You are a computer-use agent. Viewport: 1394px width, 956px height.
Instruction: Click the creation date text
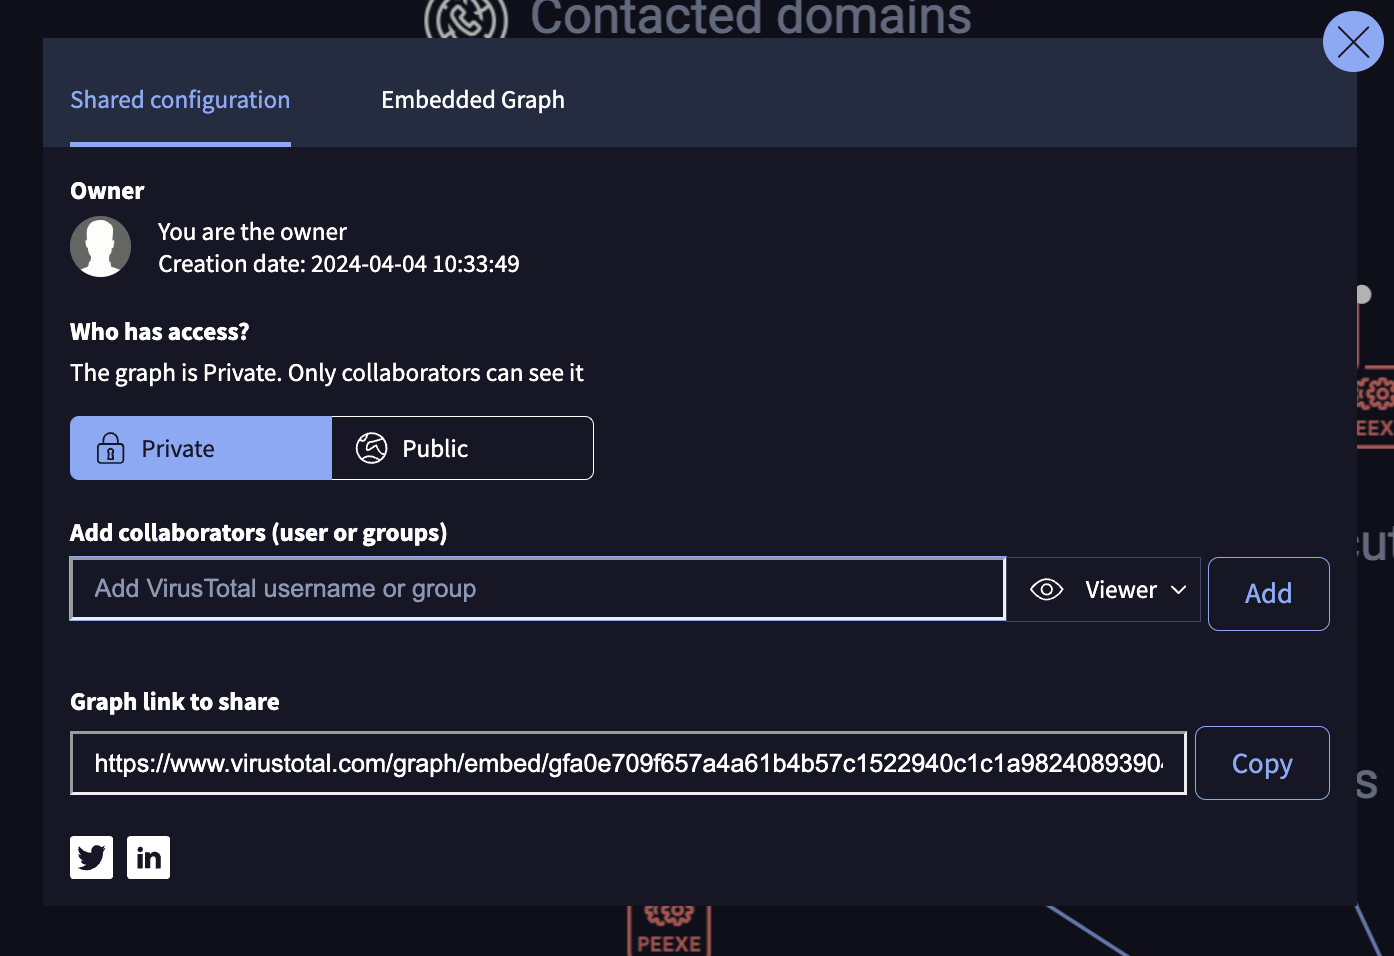[339, 264]
